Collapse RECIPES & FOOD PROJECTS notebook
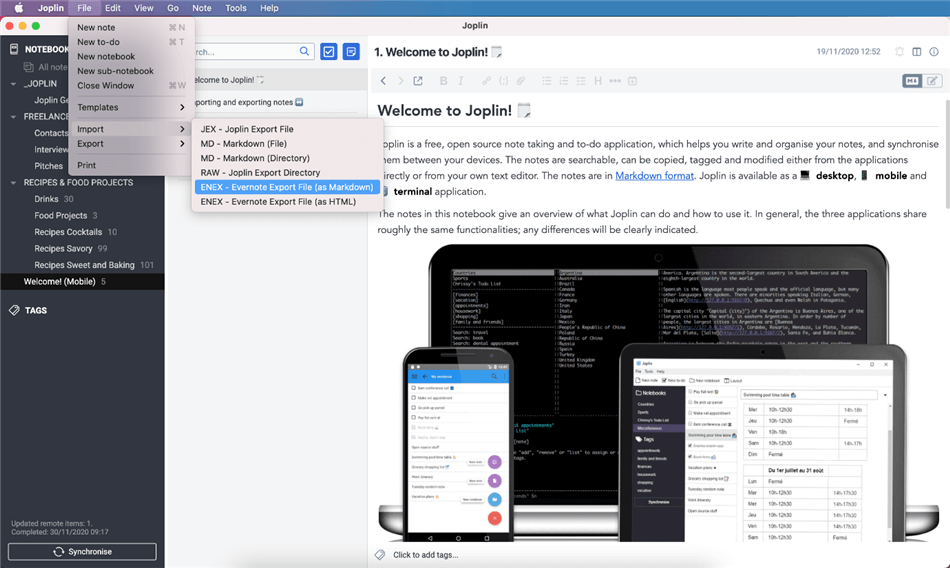The height and width of the screenshot is (568, 950). coord(13,182)
